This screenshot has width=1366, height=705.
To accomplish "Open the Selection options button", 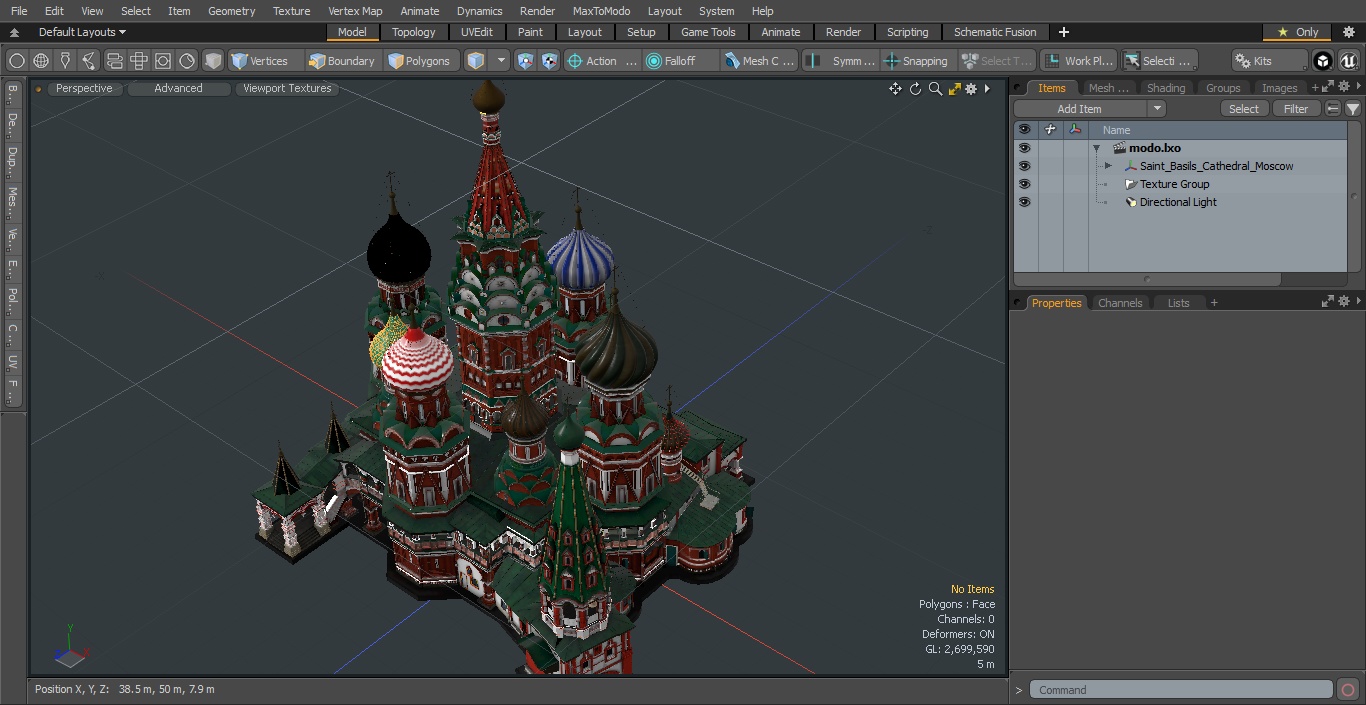I will (1159, 61).
